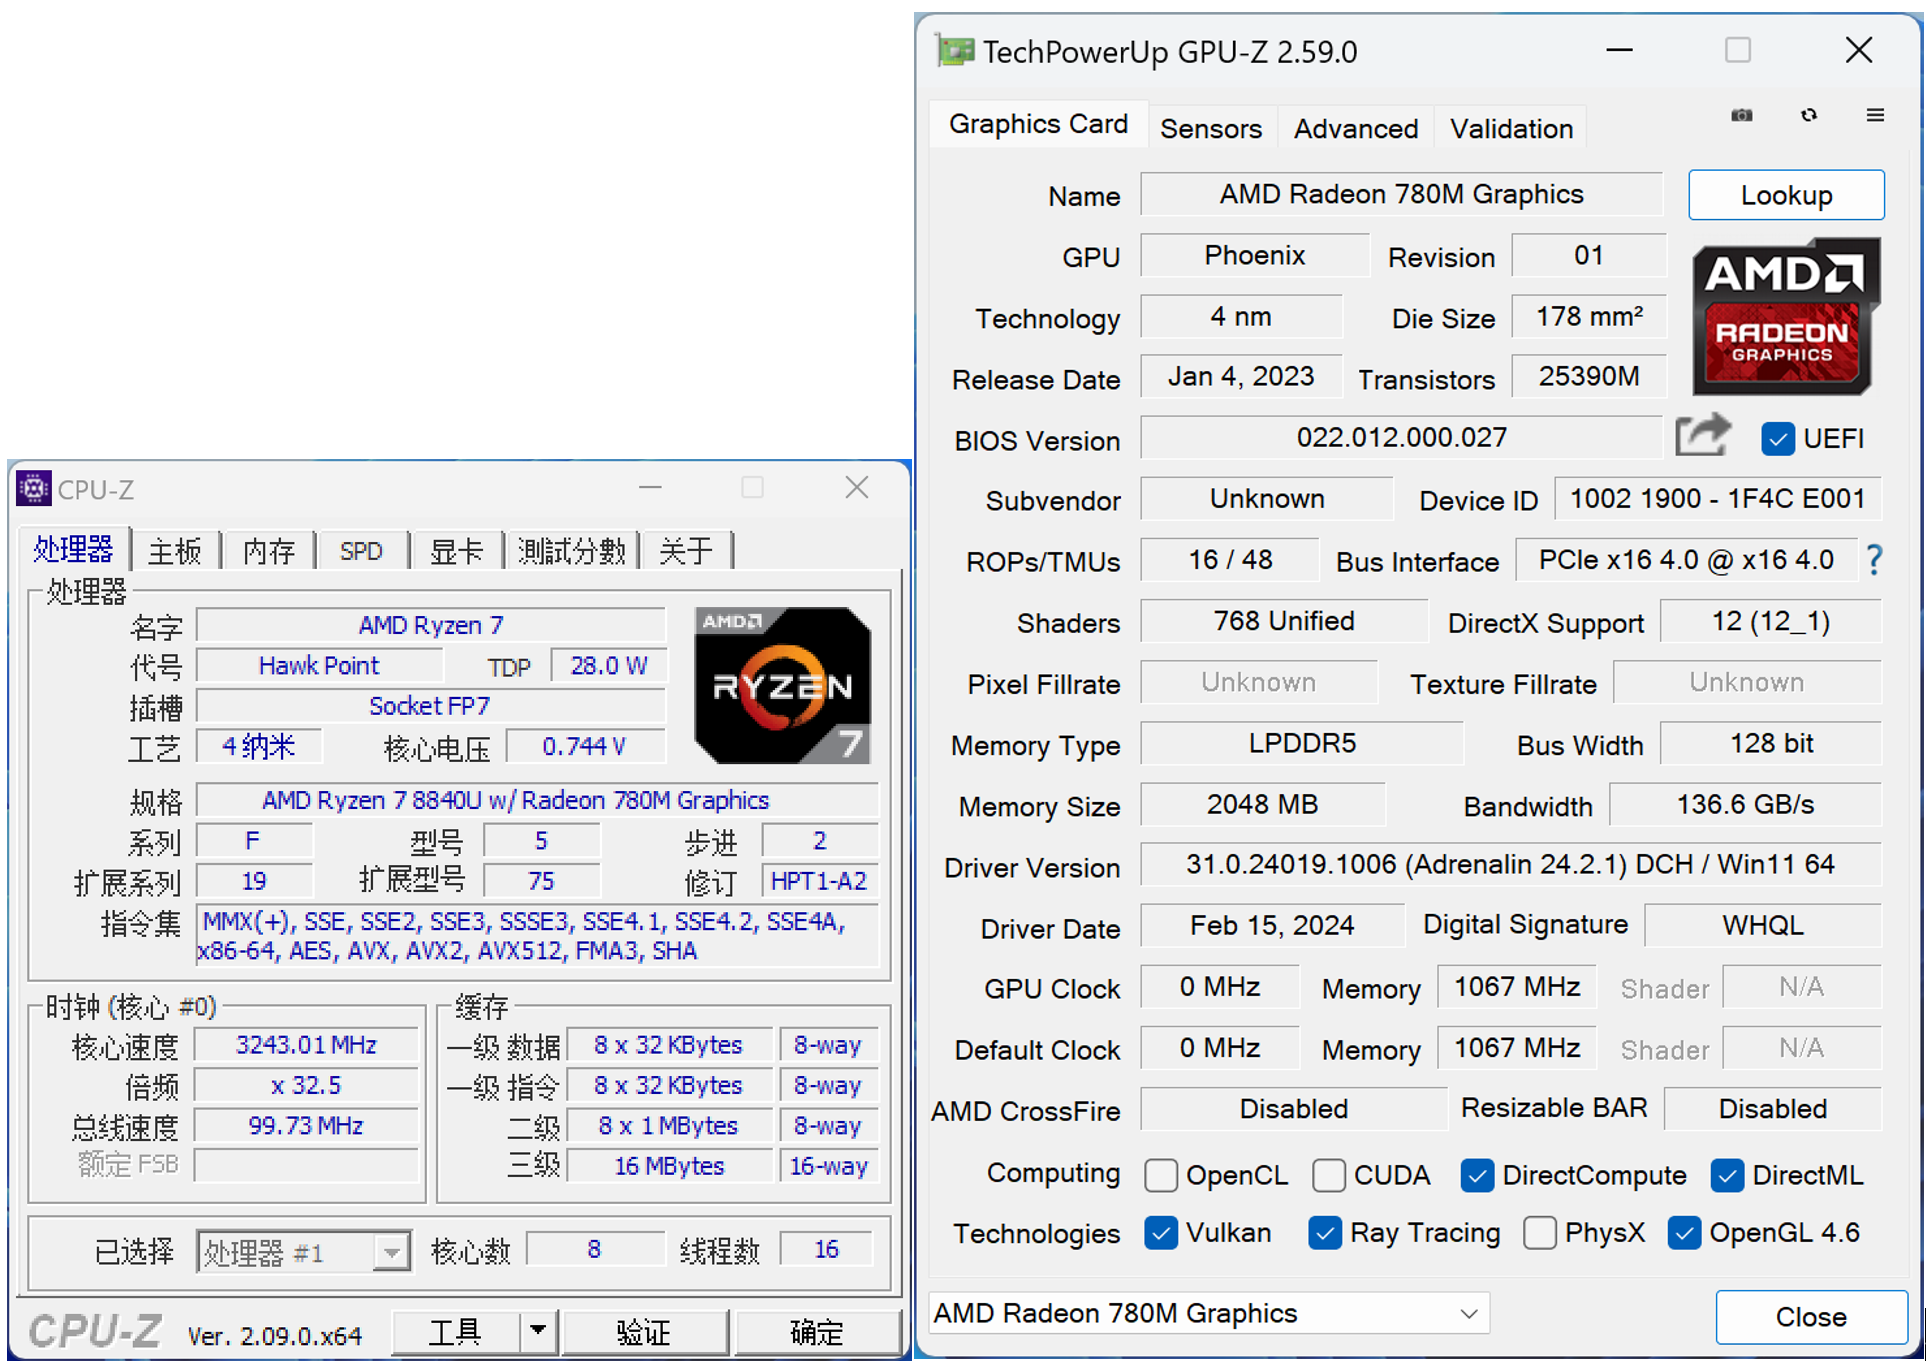
Task: Click the GPU-Z refresh icon
Action: (x=1808, y=116)
